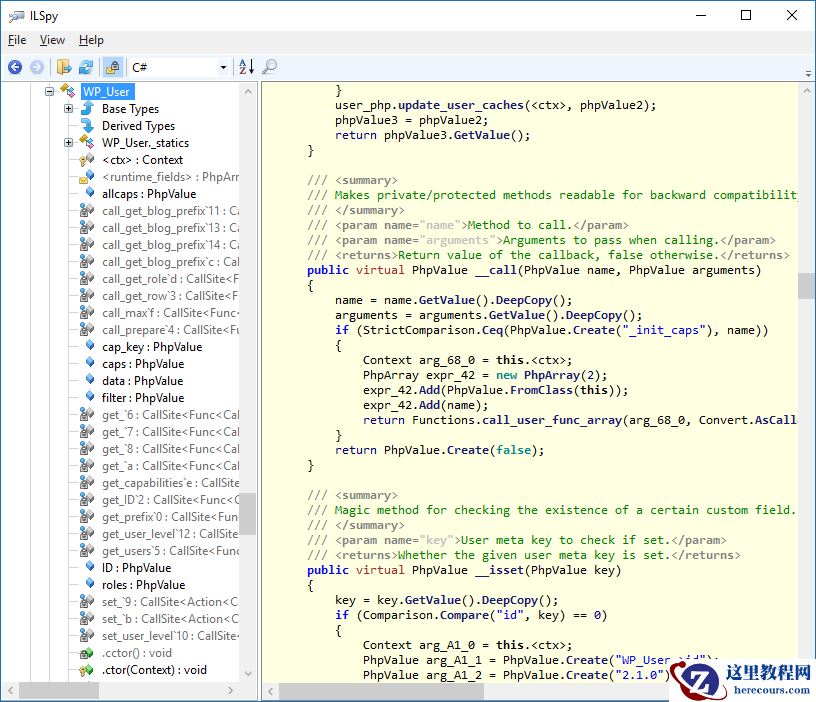Collapse the WP_User tree node
Screen dimensions: 816x702
(49, 92)
